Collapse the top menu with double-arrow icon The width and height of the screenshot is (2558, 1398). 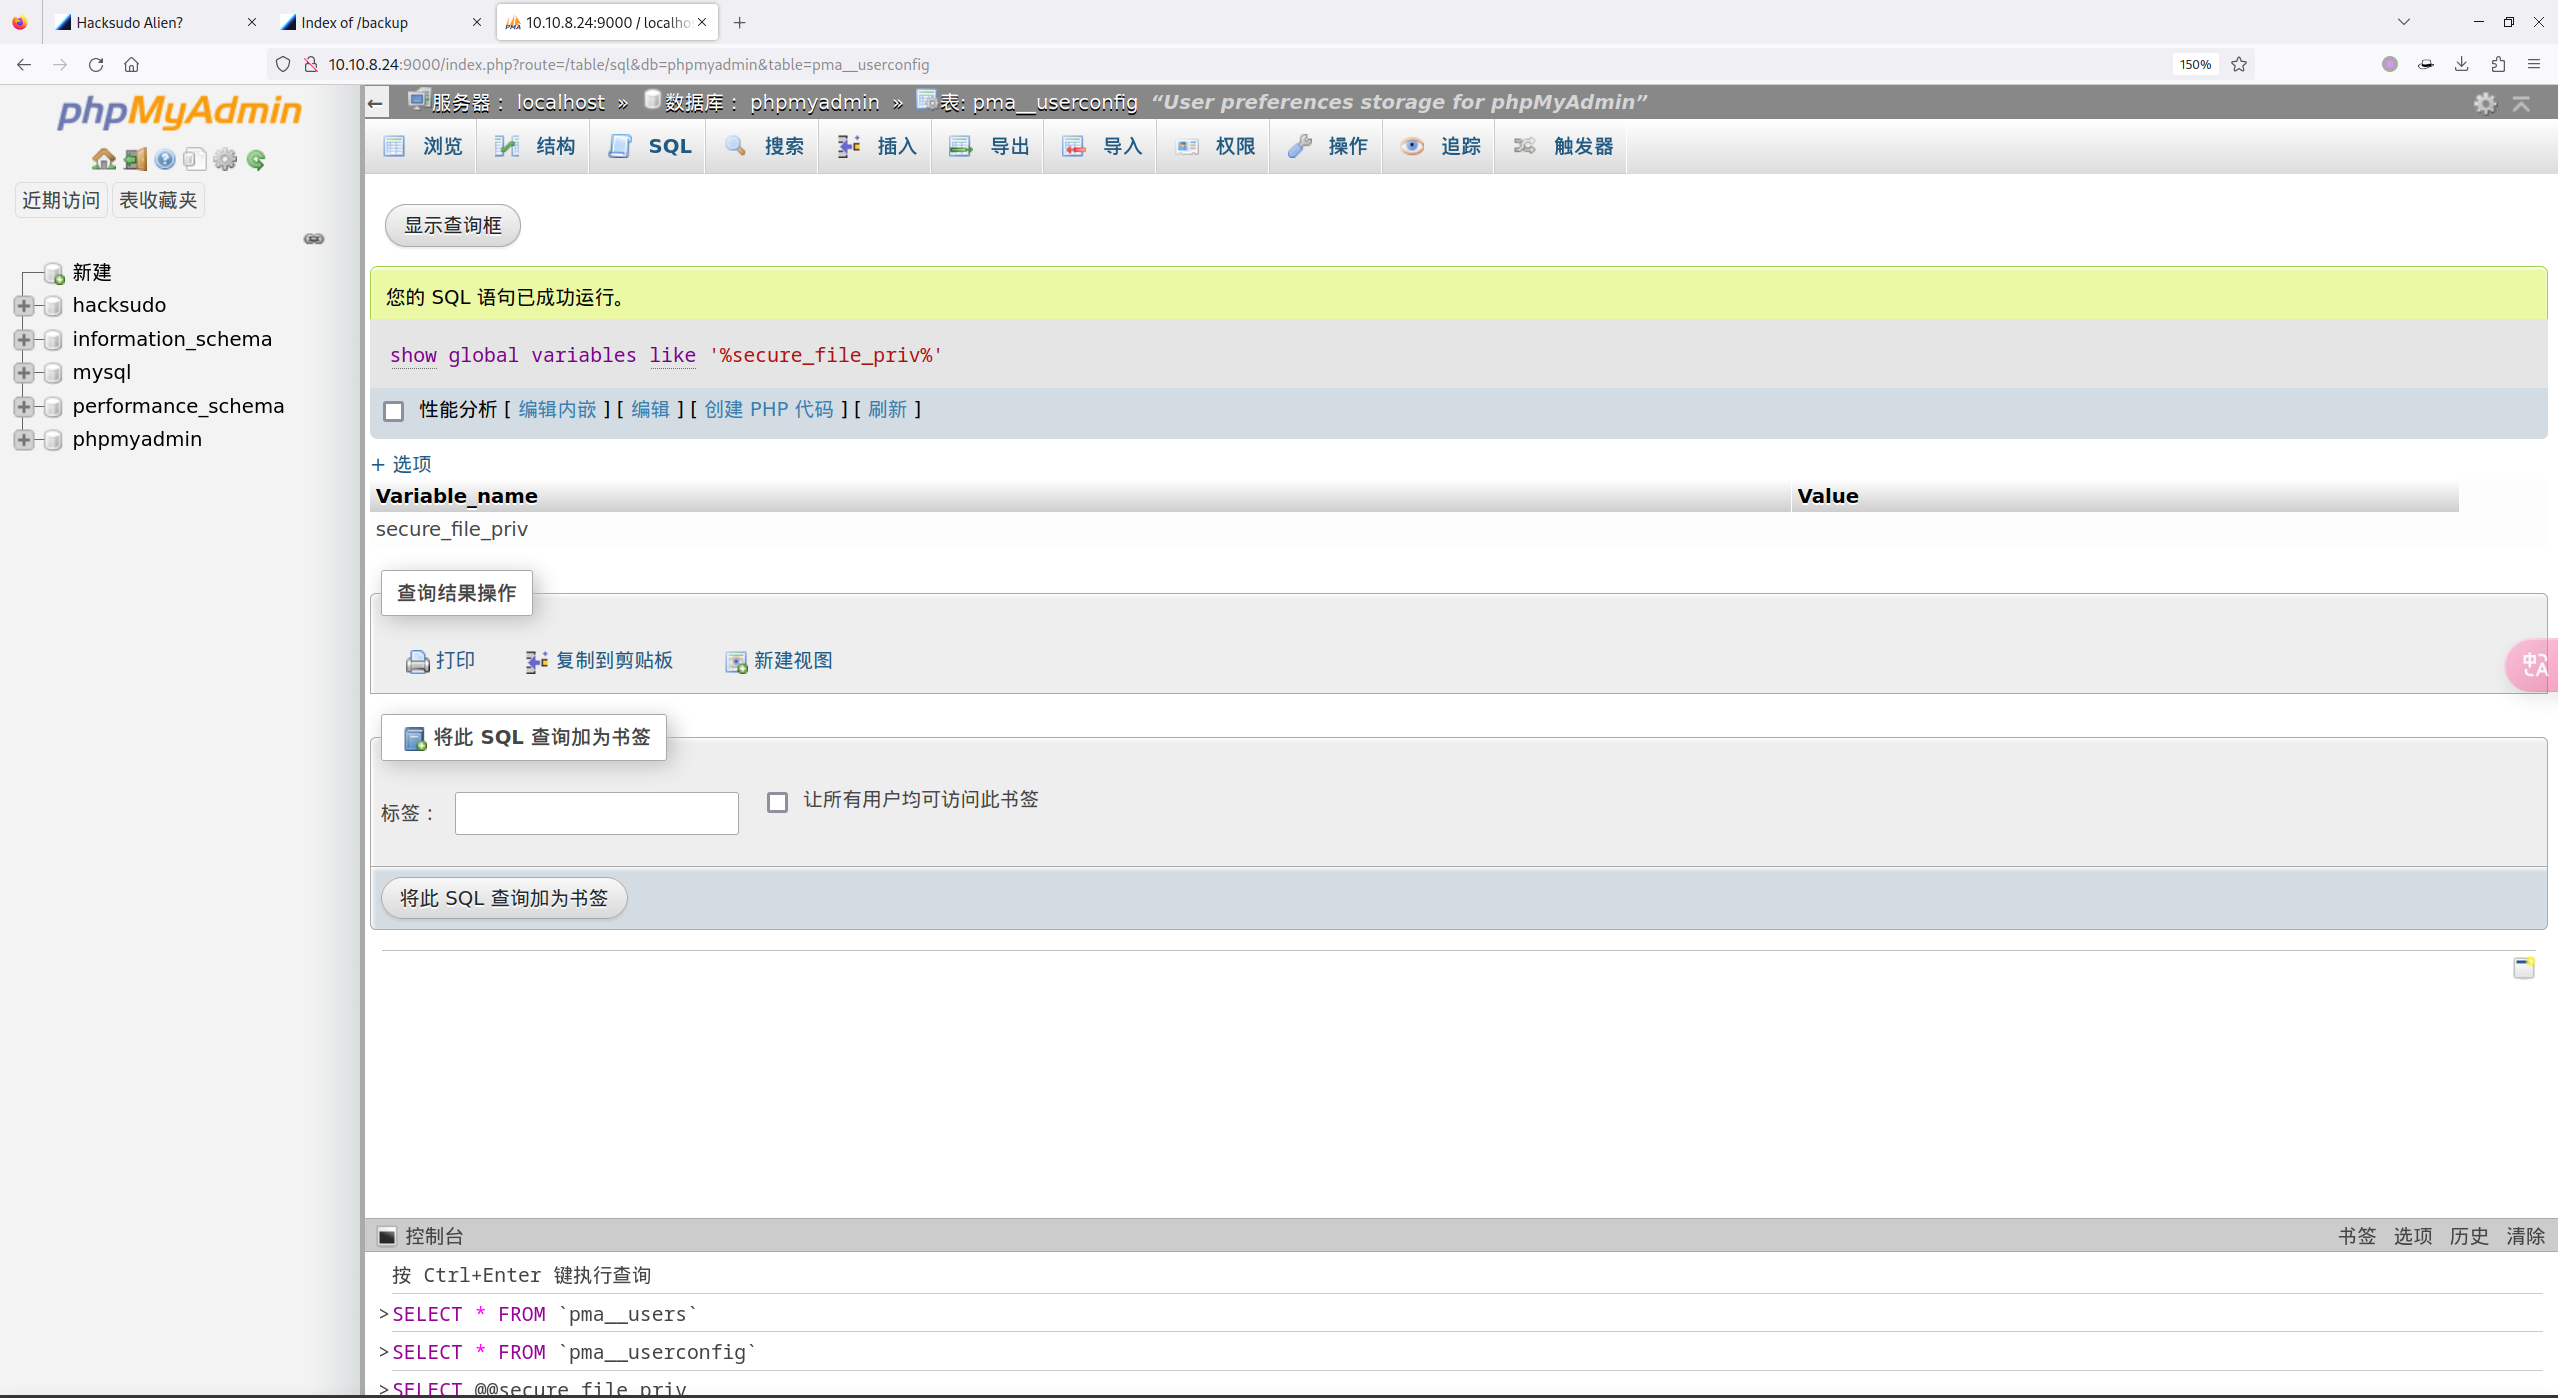pyautogui.click(x=2522, y=103)
